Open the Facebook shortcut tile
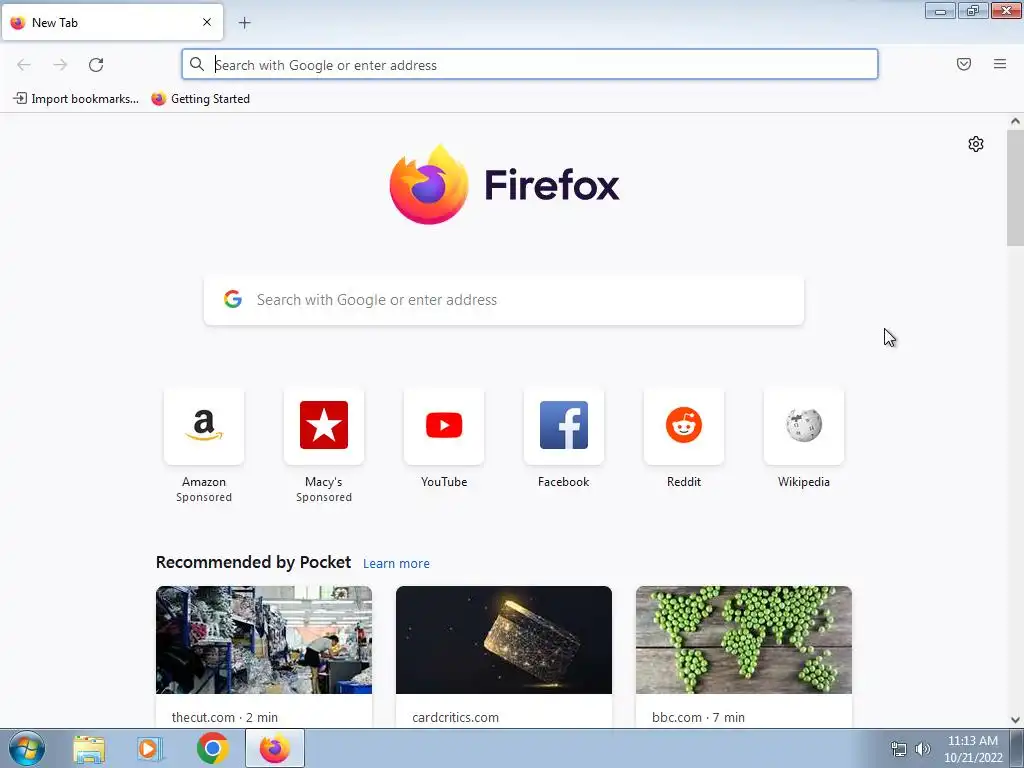1024x768 pixels. click(564, 426)
